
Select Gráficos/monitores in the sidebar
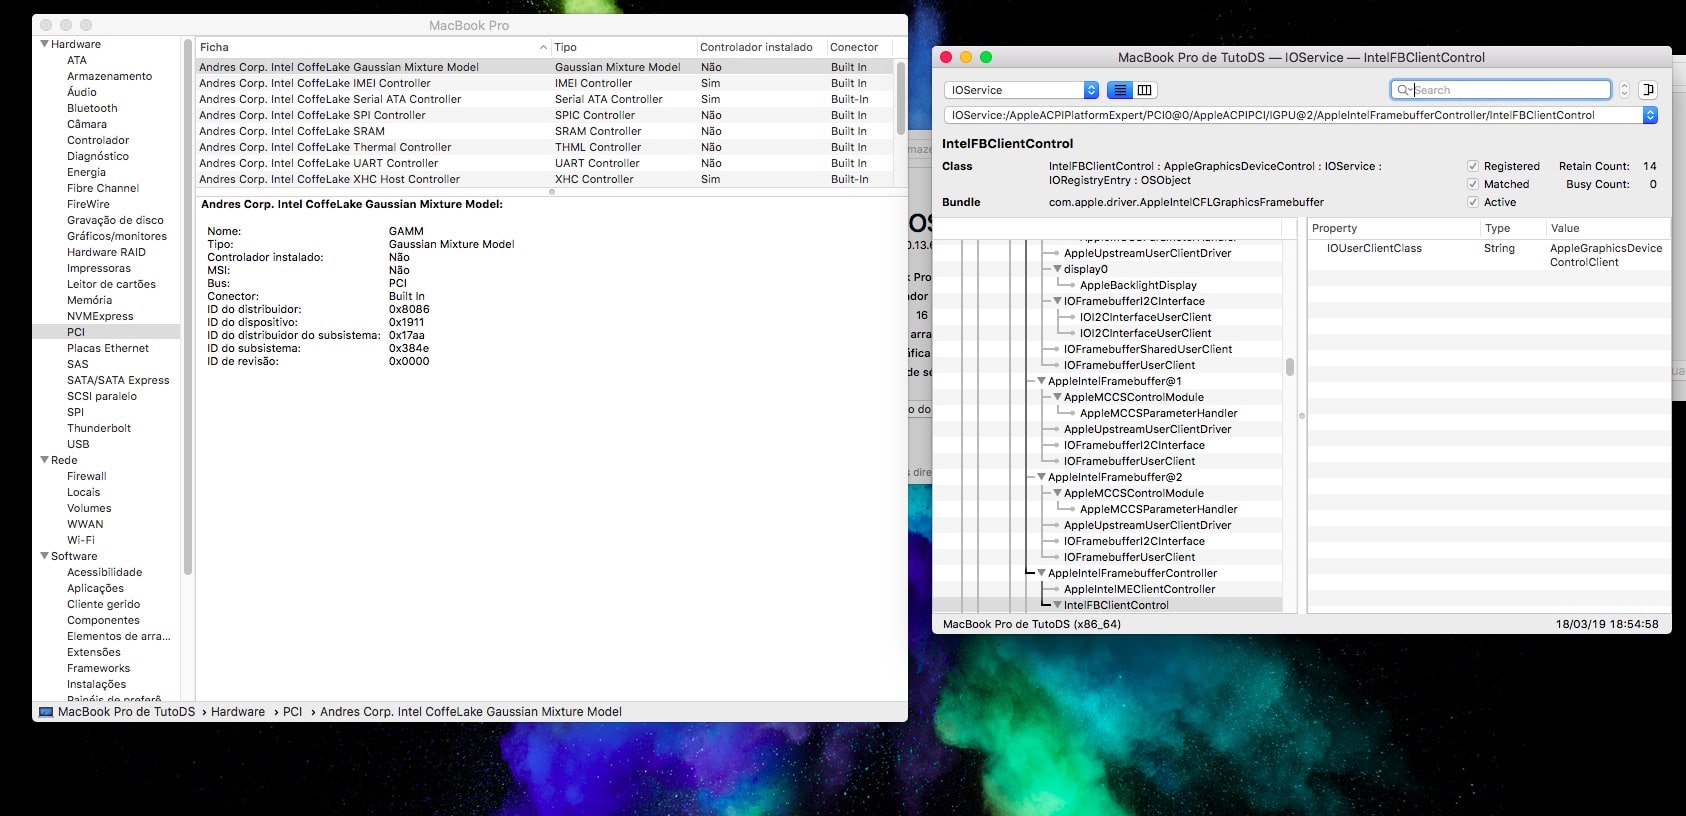117,236
